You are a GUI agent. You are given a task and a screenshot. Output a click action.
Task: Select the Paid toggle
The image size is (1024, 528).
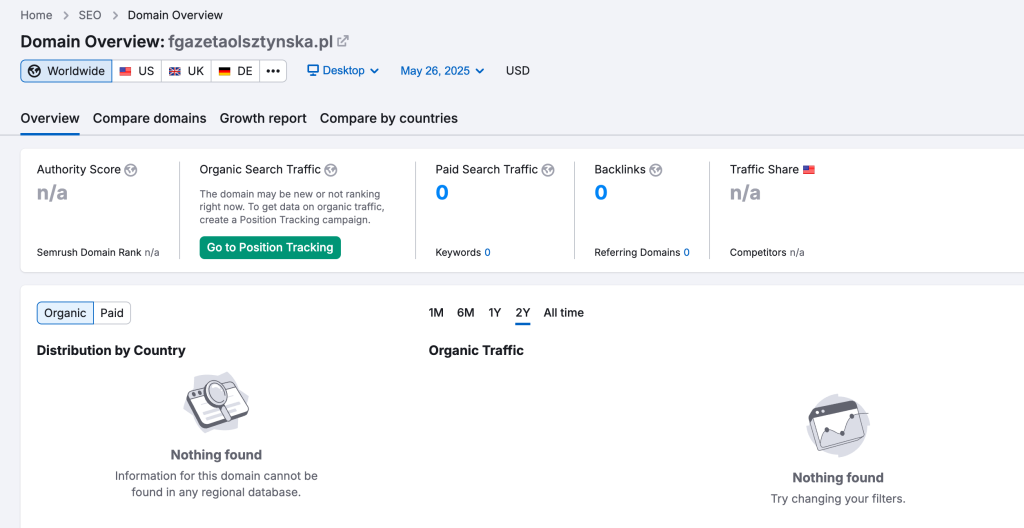pos(112,313)
